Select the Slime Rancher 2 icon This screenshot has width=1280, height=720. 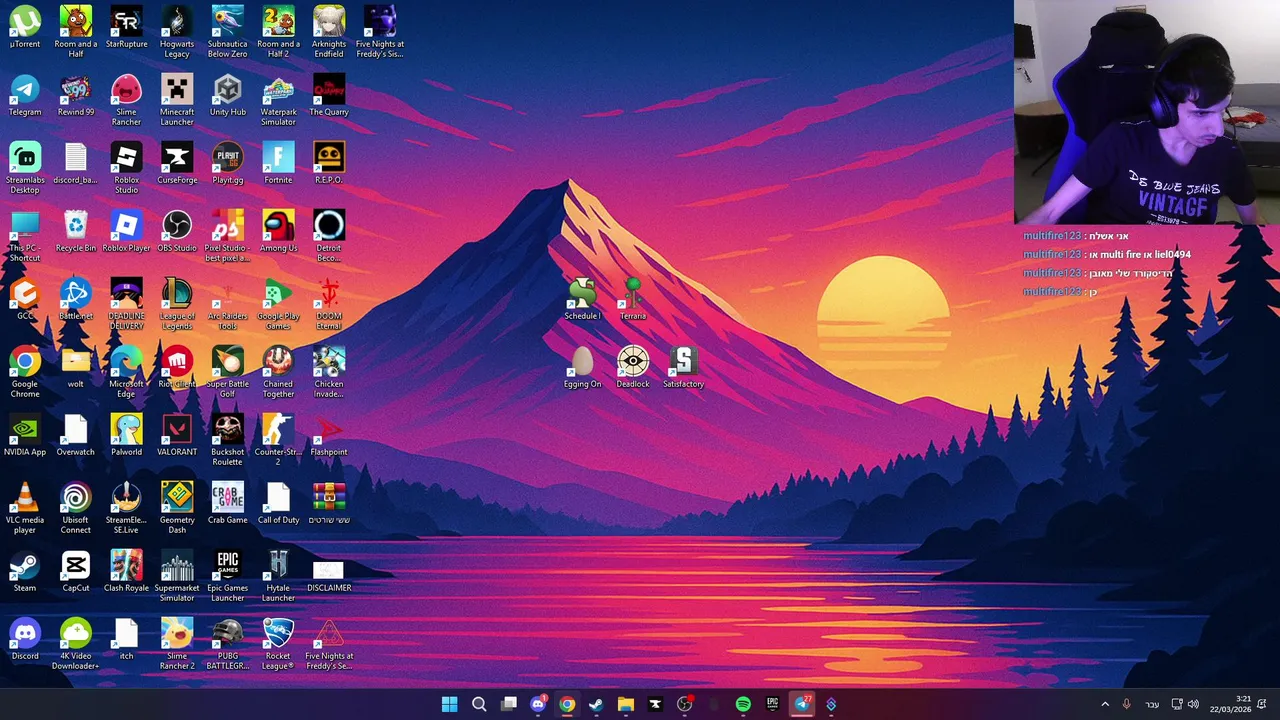pyautogui.click(x=177, y=644)
